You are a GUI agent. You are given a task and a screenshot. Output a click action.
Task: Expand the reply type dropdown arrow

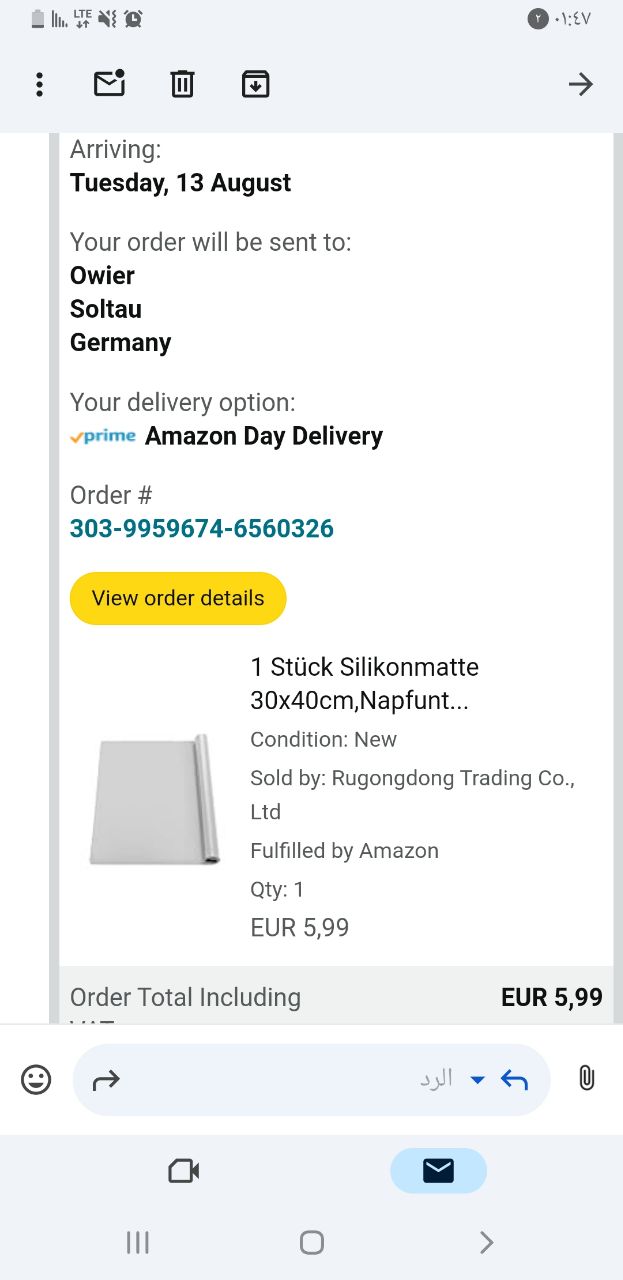tap(478, 1079)
